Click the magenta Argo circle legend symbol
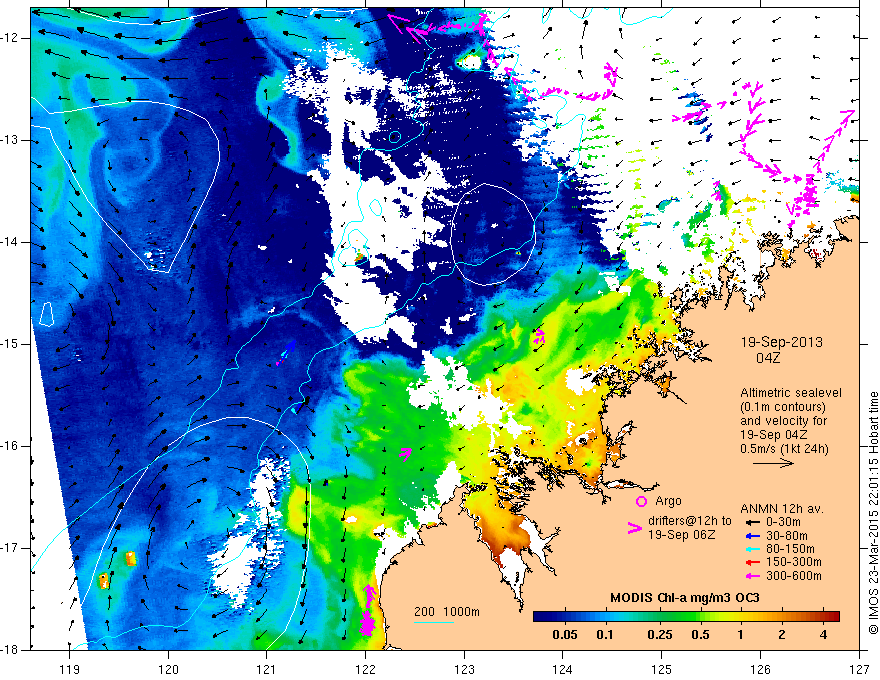 [641, 502]
